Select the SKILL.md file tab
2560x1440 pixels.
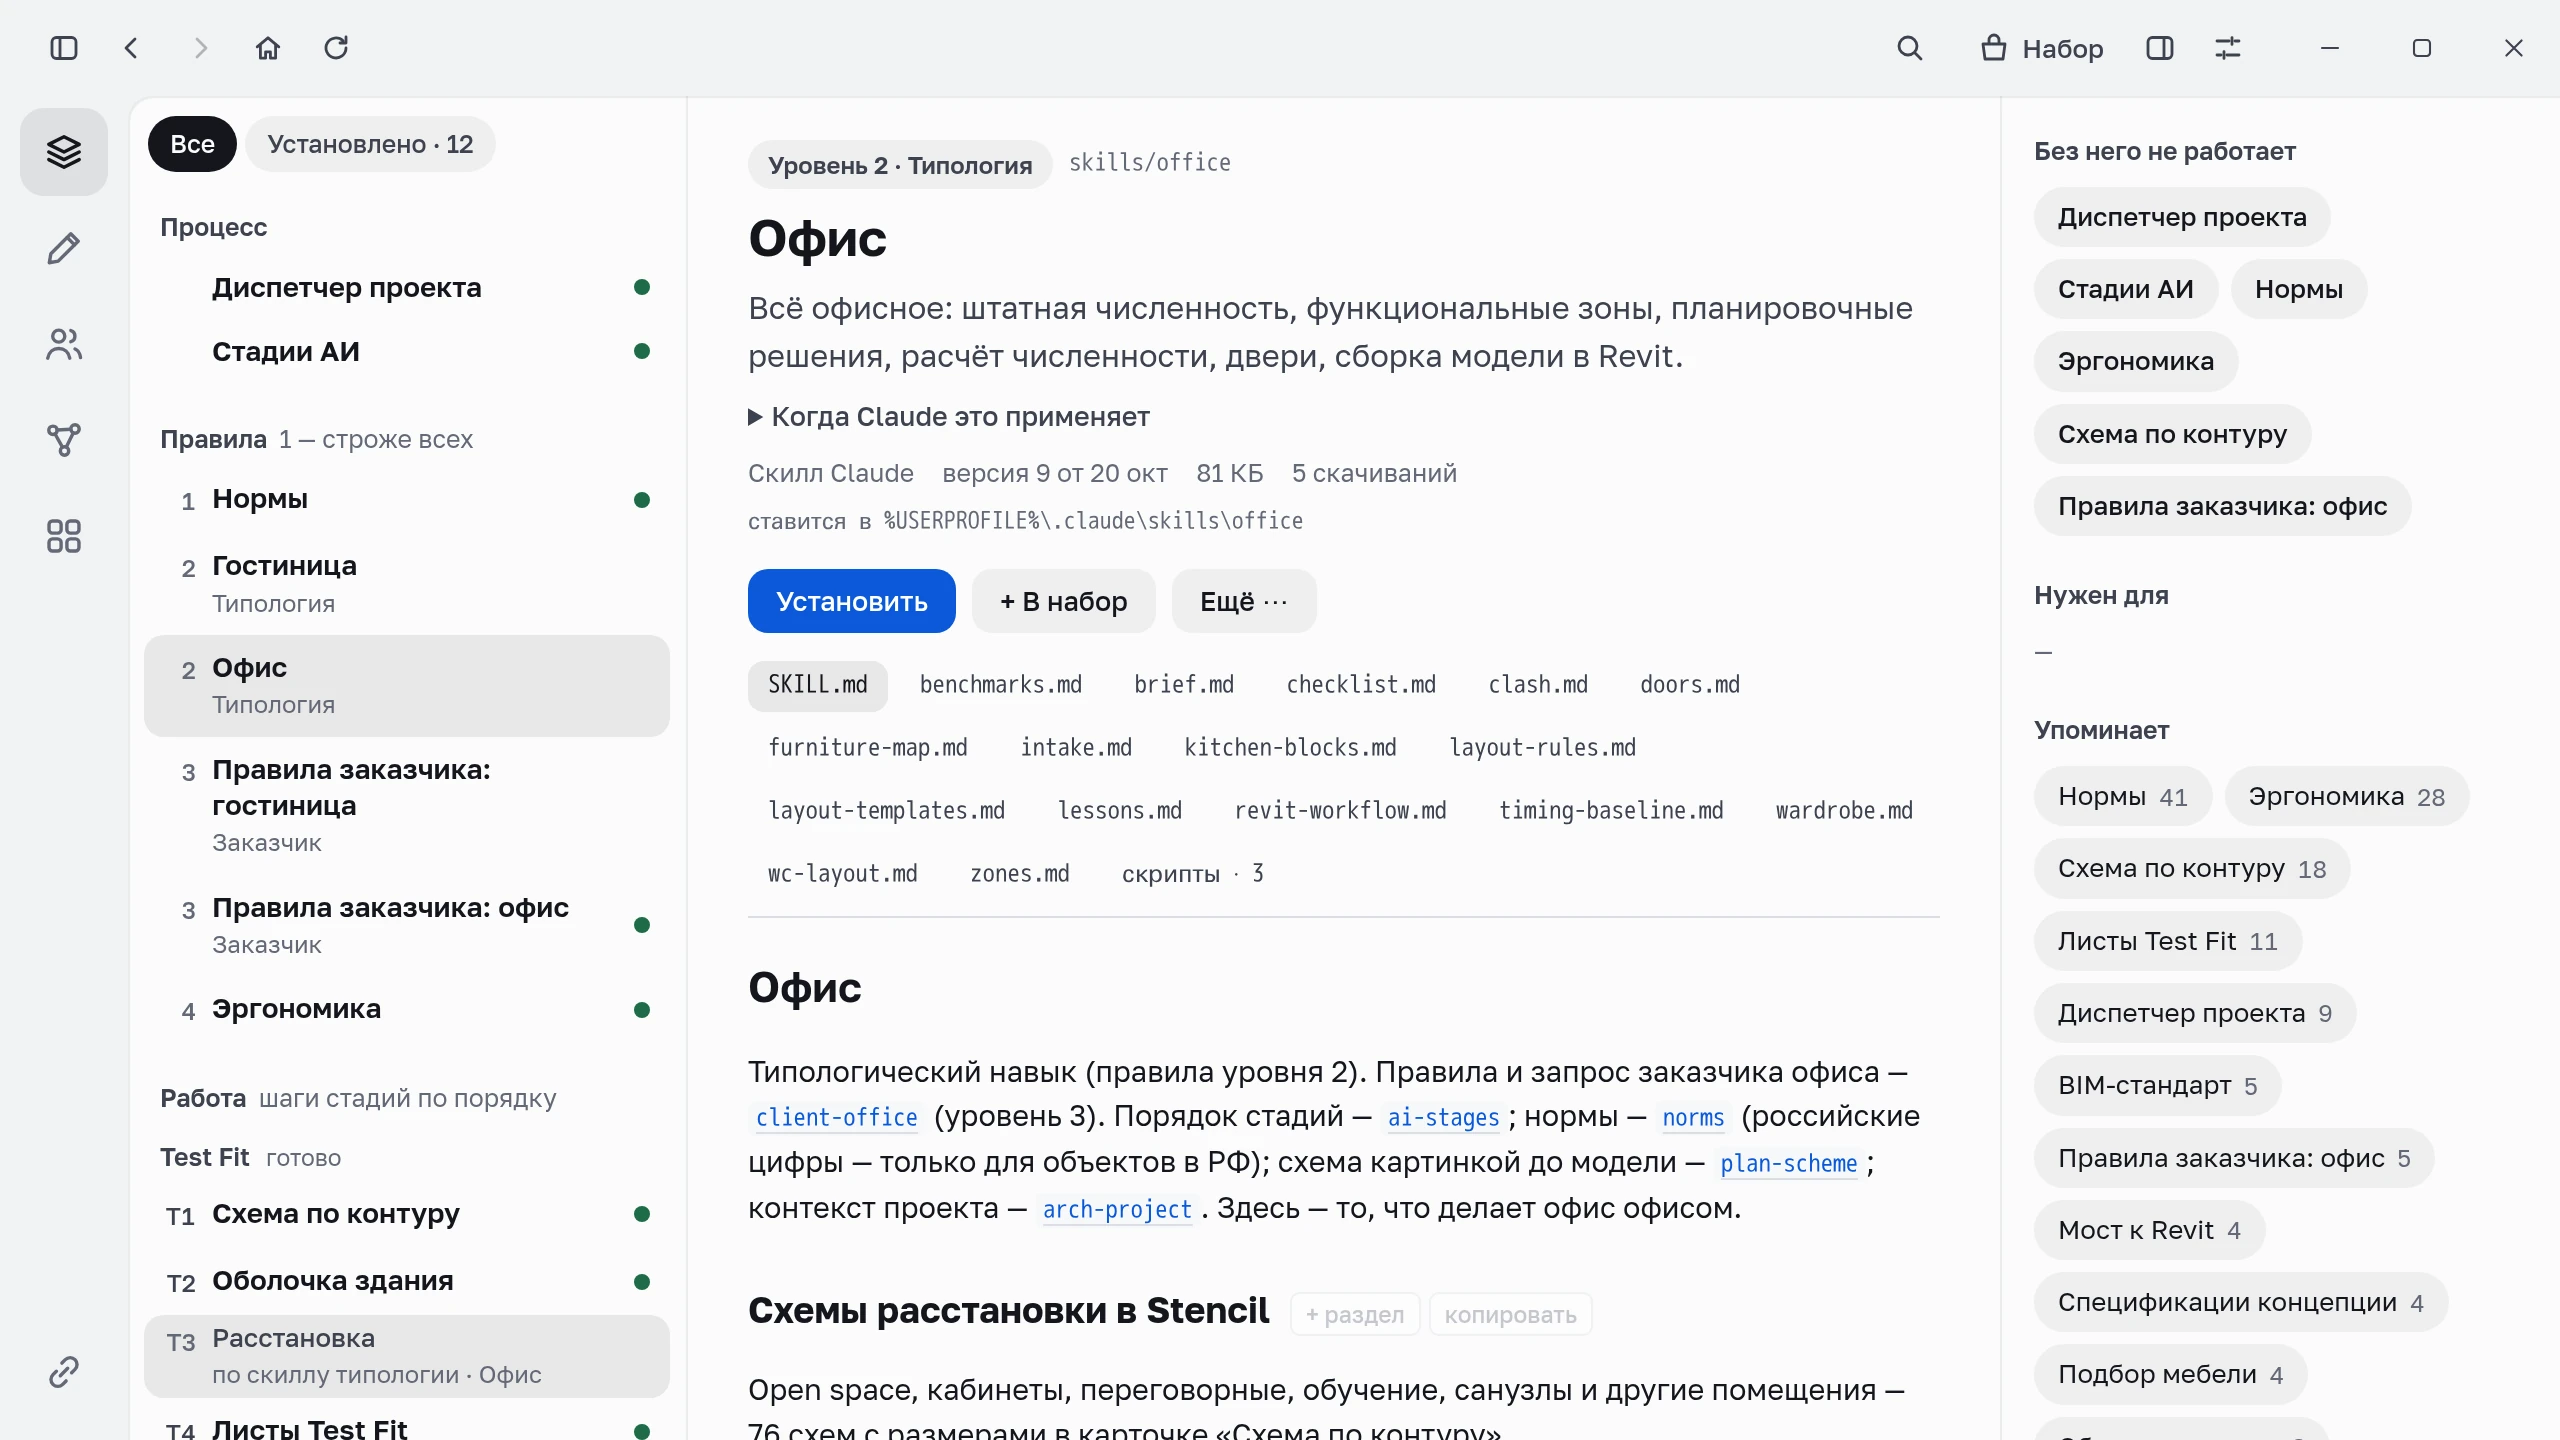[x=818, y=685]
